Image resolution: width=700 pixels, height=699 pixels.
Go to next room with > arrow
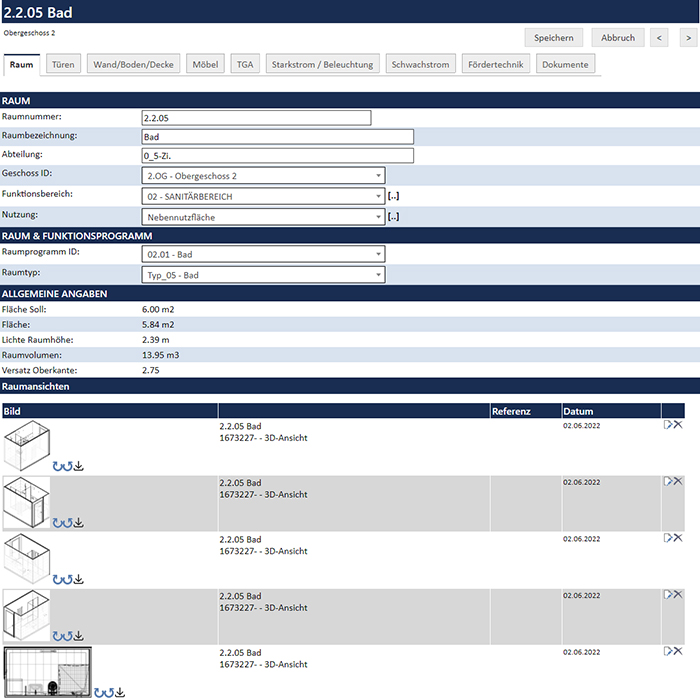(x=687, y=38)
